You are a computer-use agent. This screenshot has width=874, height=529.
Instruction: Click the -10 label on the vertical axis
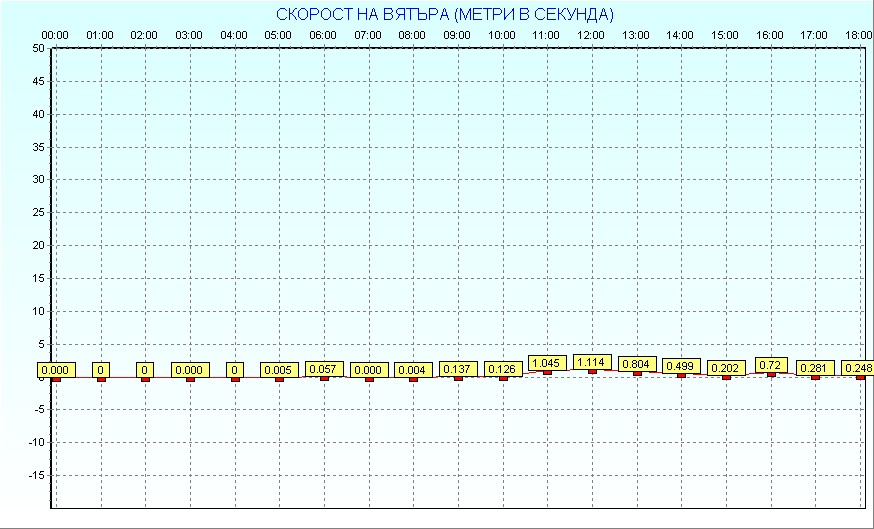point(36,442)
